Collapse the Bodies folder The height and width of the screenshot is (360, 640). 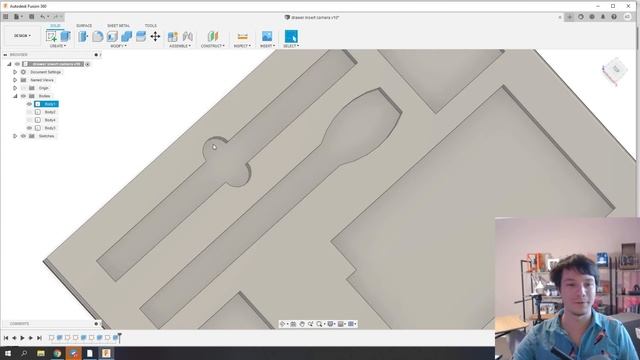click(x=15, y=96)
